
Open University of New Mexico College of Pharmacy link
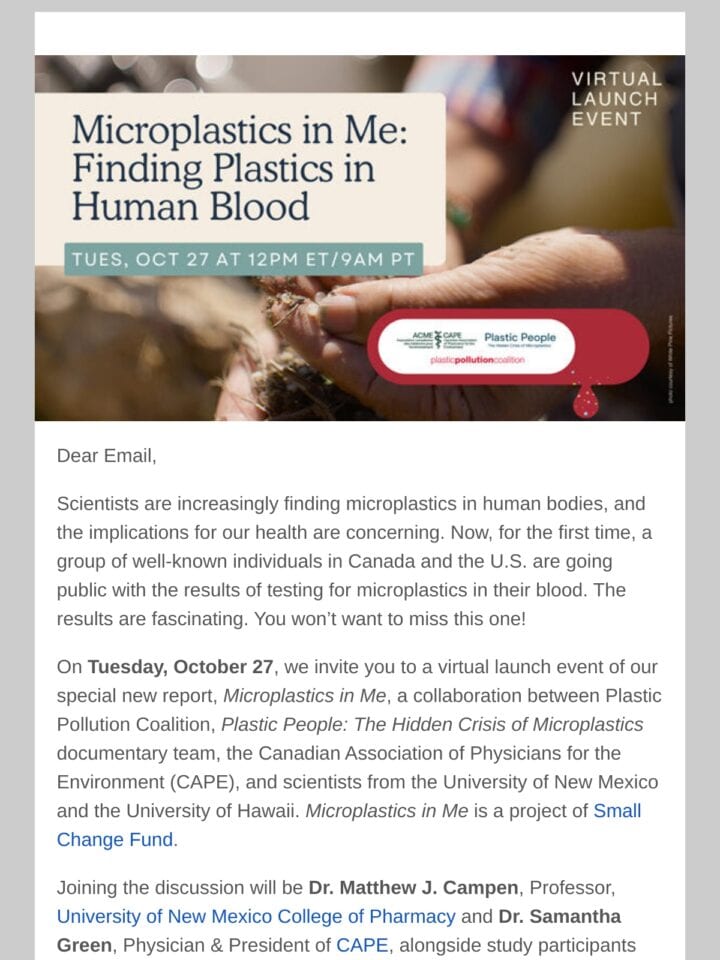(256, 917)
